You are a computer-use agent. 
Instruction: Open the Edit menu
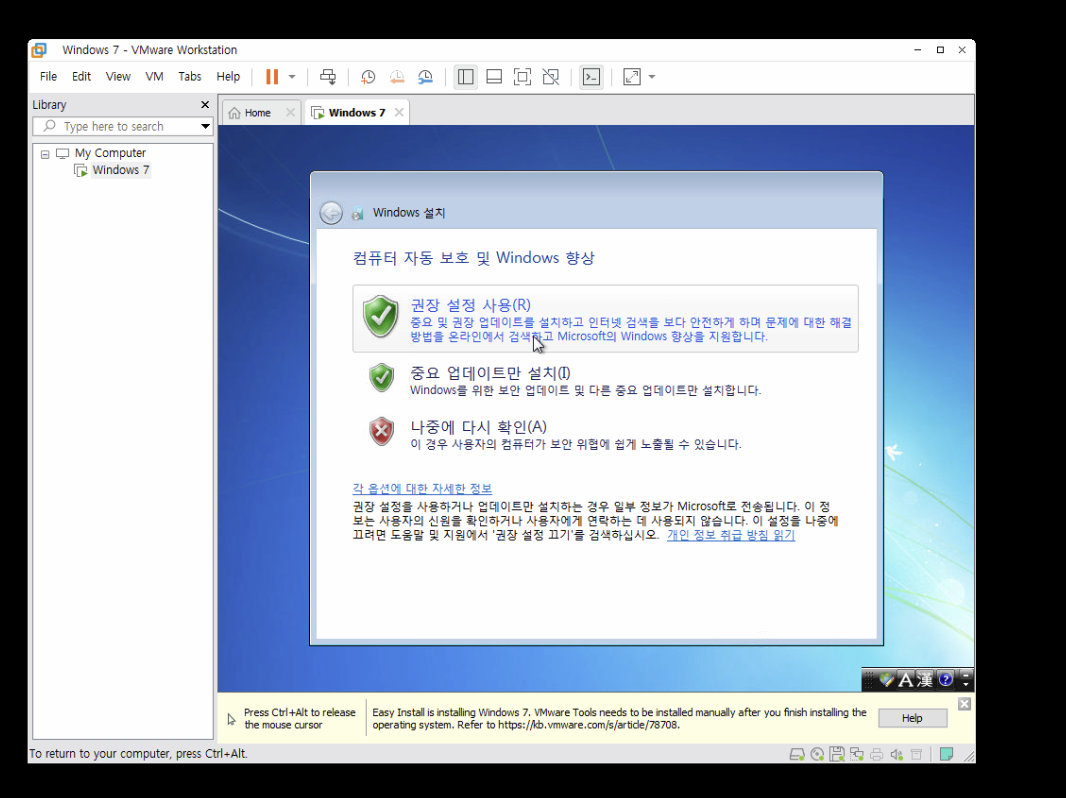[82, 77]
